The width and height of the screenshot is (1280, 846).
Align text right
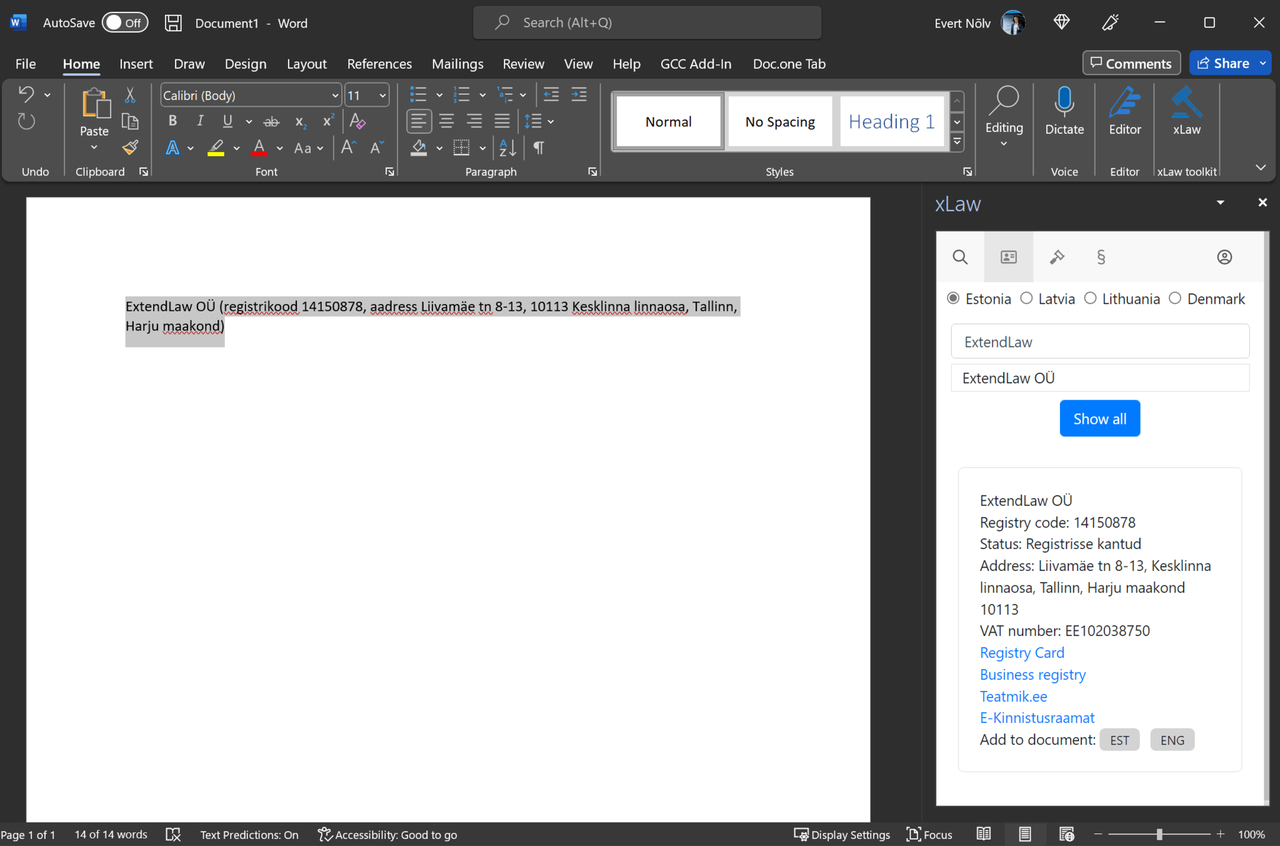click(x=474, y=121)
